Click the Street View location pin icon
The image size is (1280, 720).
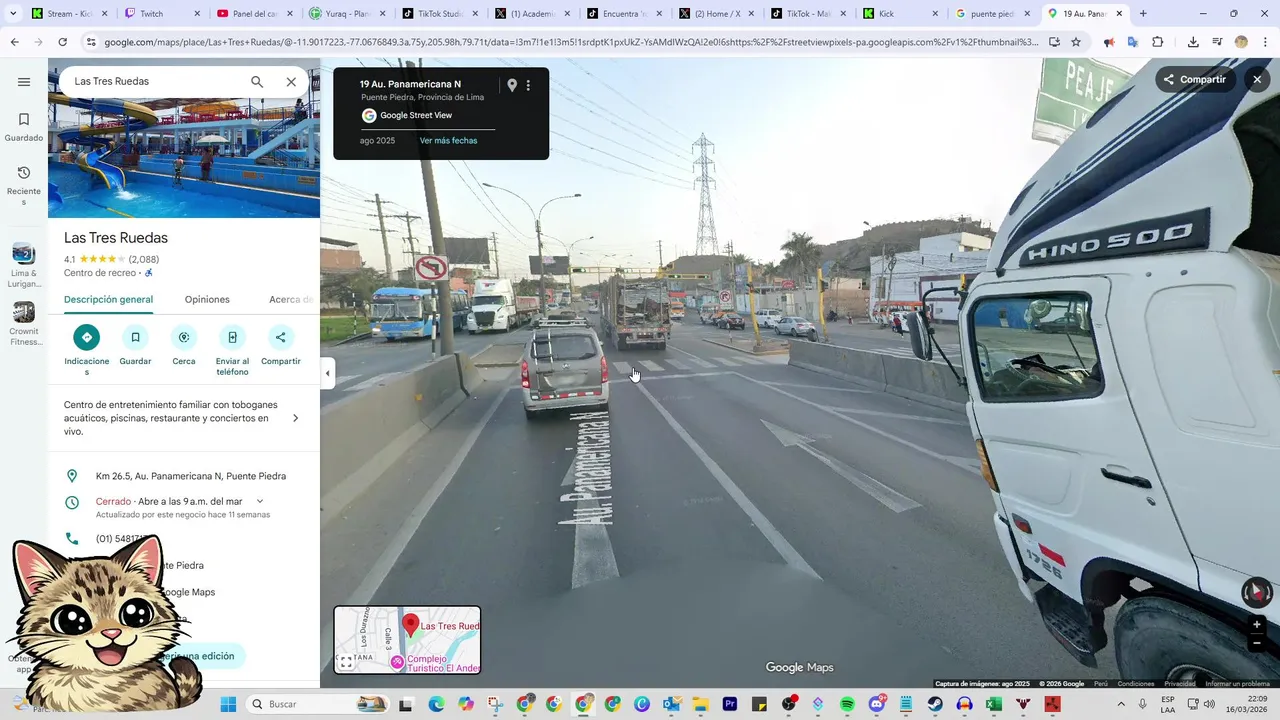(512, 85)
